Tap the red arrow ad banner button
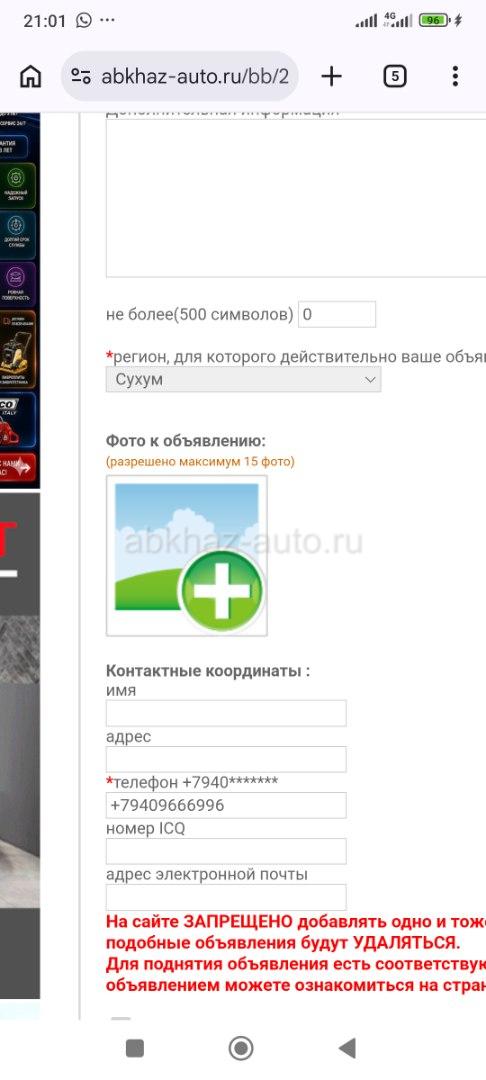The image size is (486, 1080). [18, 468]
